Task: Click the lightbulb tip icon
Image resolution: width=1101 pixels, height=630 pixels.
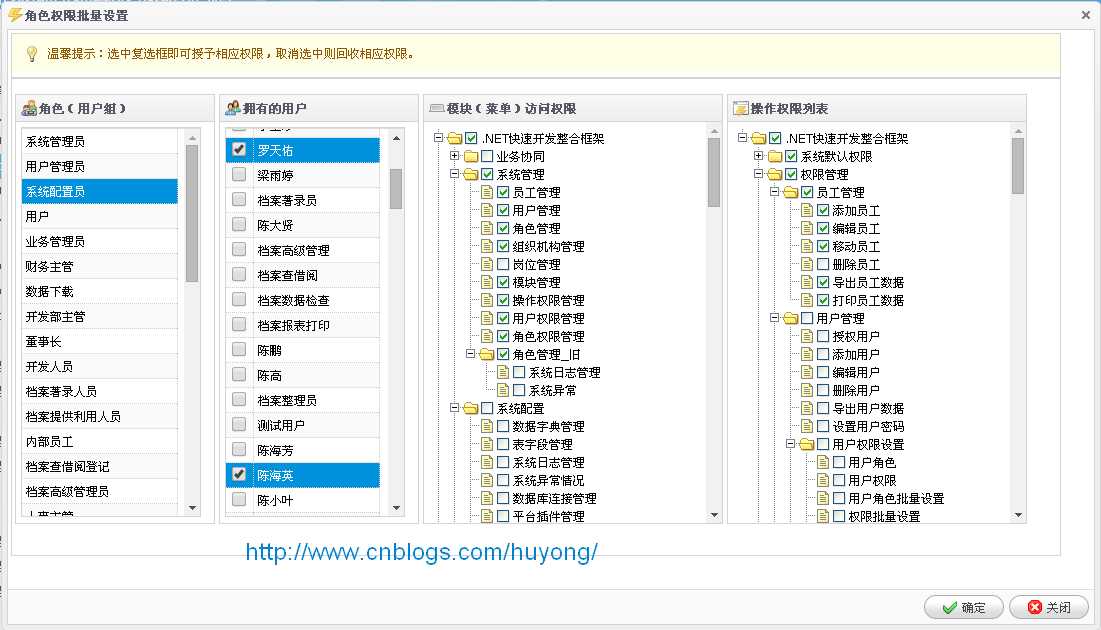Action: 32,54
